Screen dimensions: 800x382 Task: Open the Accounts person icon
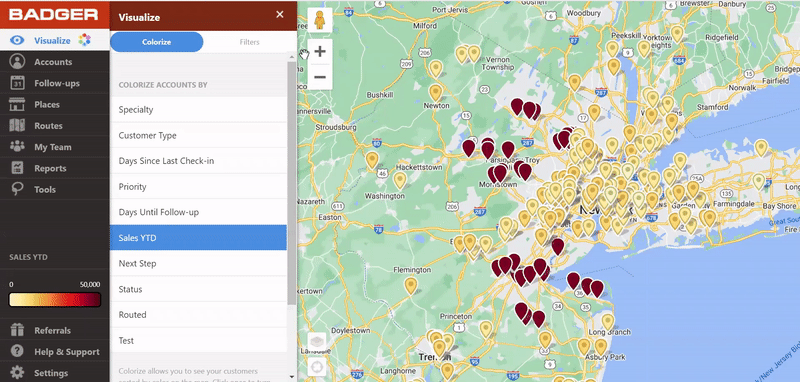17,62
